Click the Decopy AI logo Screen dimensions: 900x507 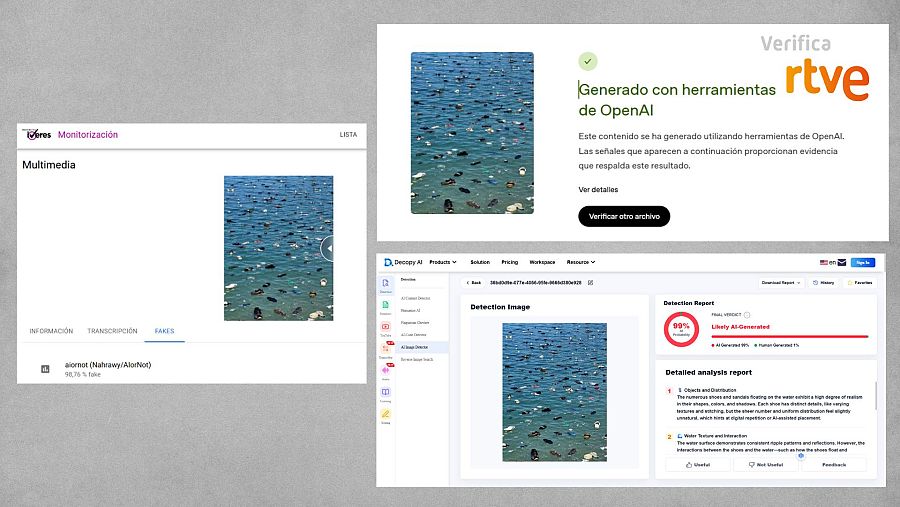[402, 262]
